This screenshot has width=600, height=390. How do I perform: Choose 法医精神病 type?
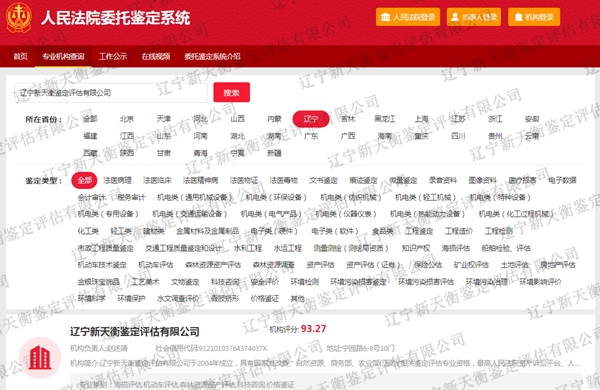201,180
